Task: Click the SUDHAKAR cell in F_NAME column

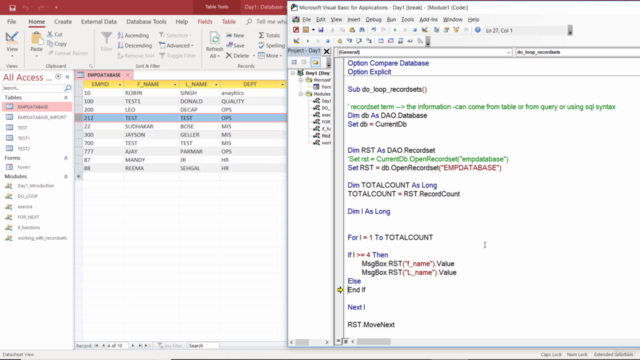Action: tap(151, 126)
